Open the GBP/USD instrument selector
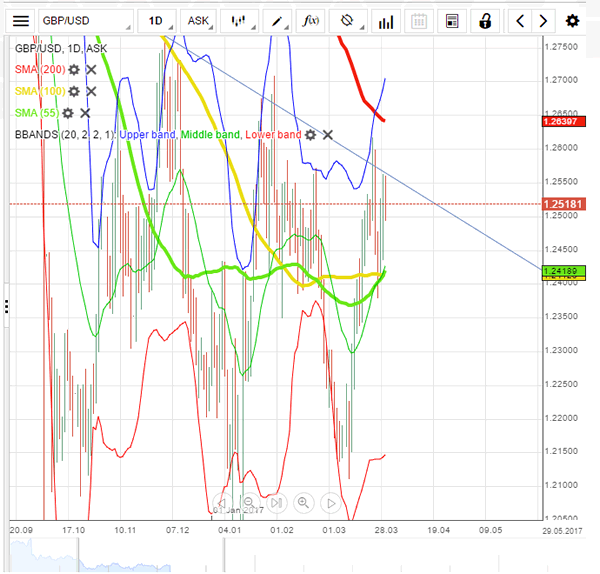 coord(86,21)
